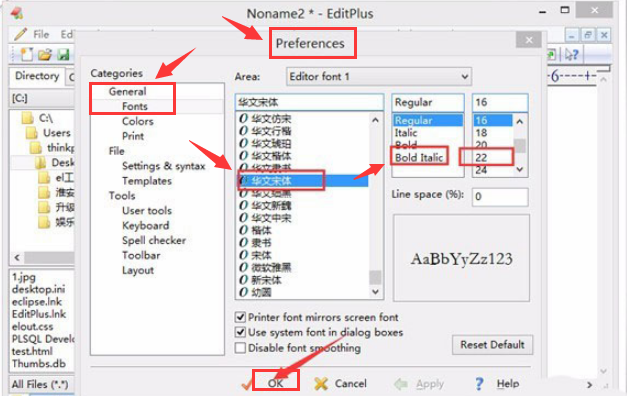The image size is (627, 396).
Task: Select 隶书 in font list
Action: coord(262,243)
